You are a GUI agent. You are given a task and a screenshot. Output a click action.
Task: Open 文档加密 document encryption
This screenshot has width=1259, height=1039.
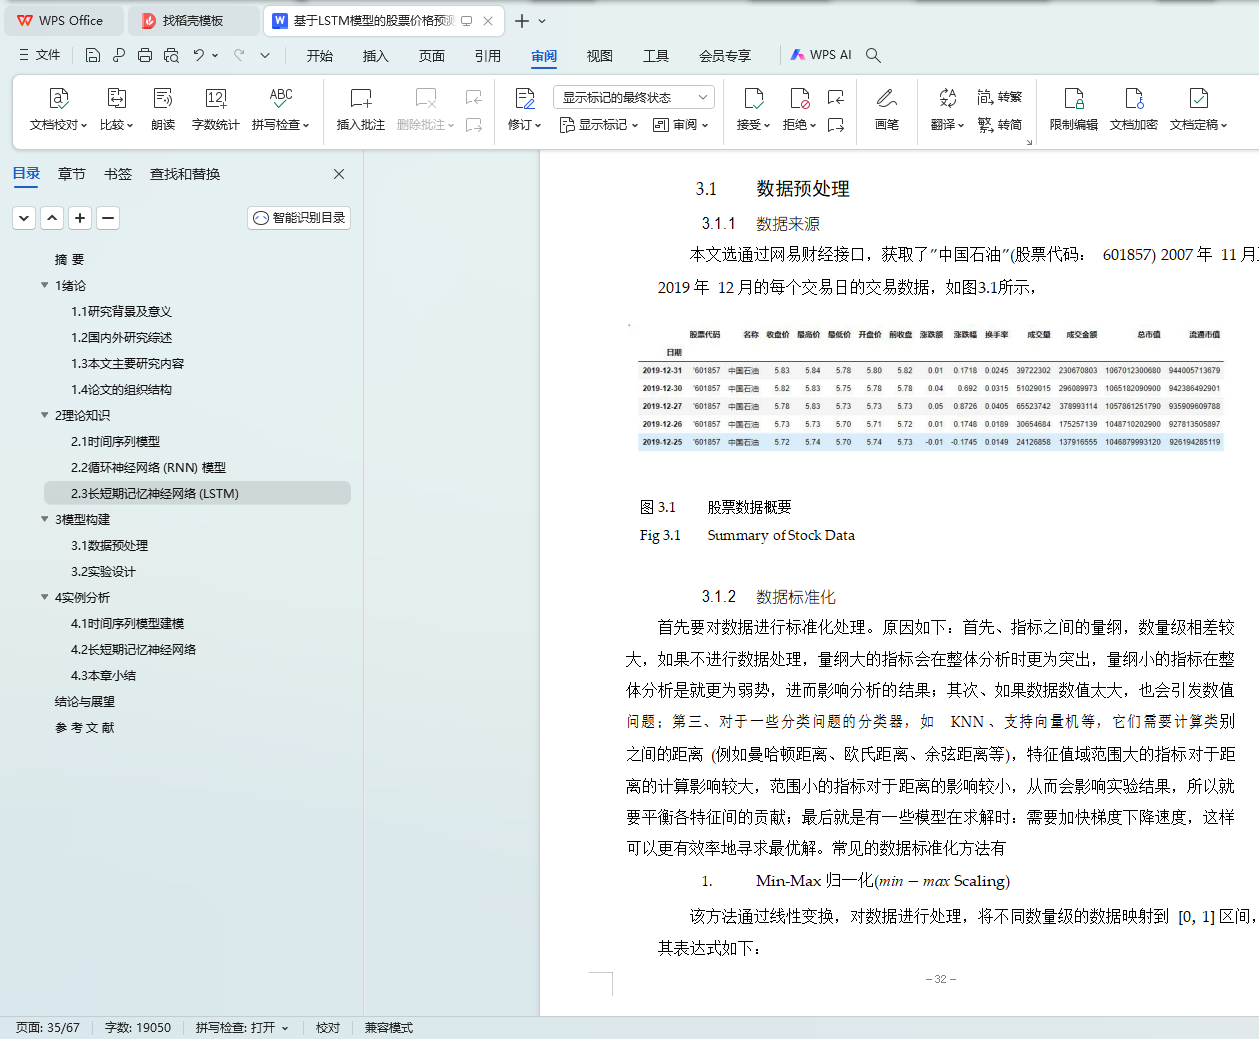coord(1134,110)
